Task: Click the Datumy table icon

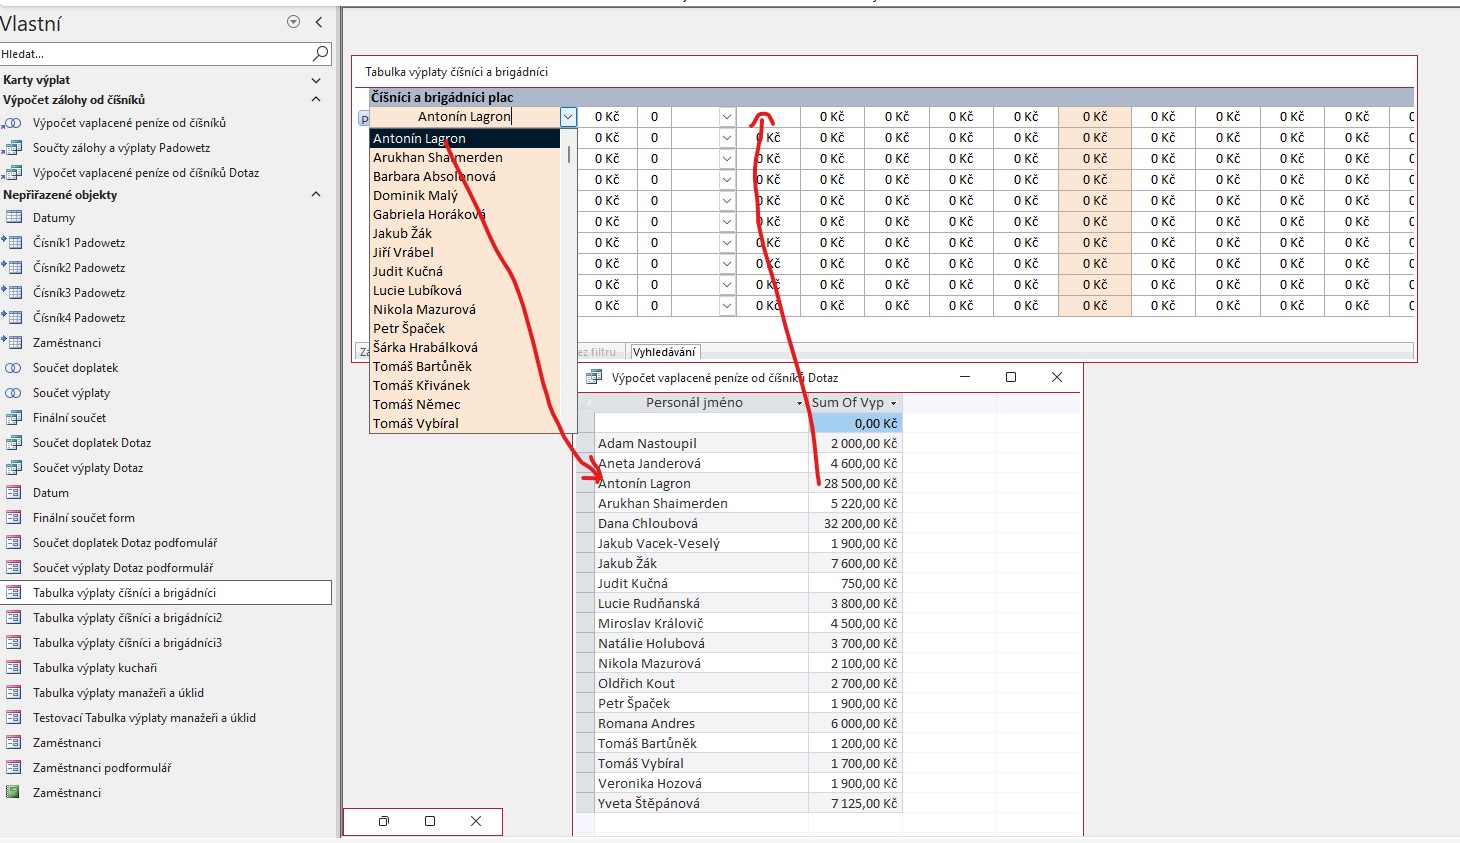Action: pyautogui.click(x=14, y=218)
